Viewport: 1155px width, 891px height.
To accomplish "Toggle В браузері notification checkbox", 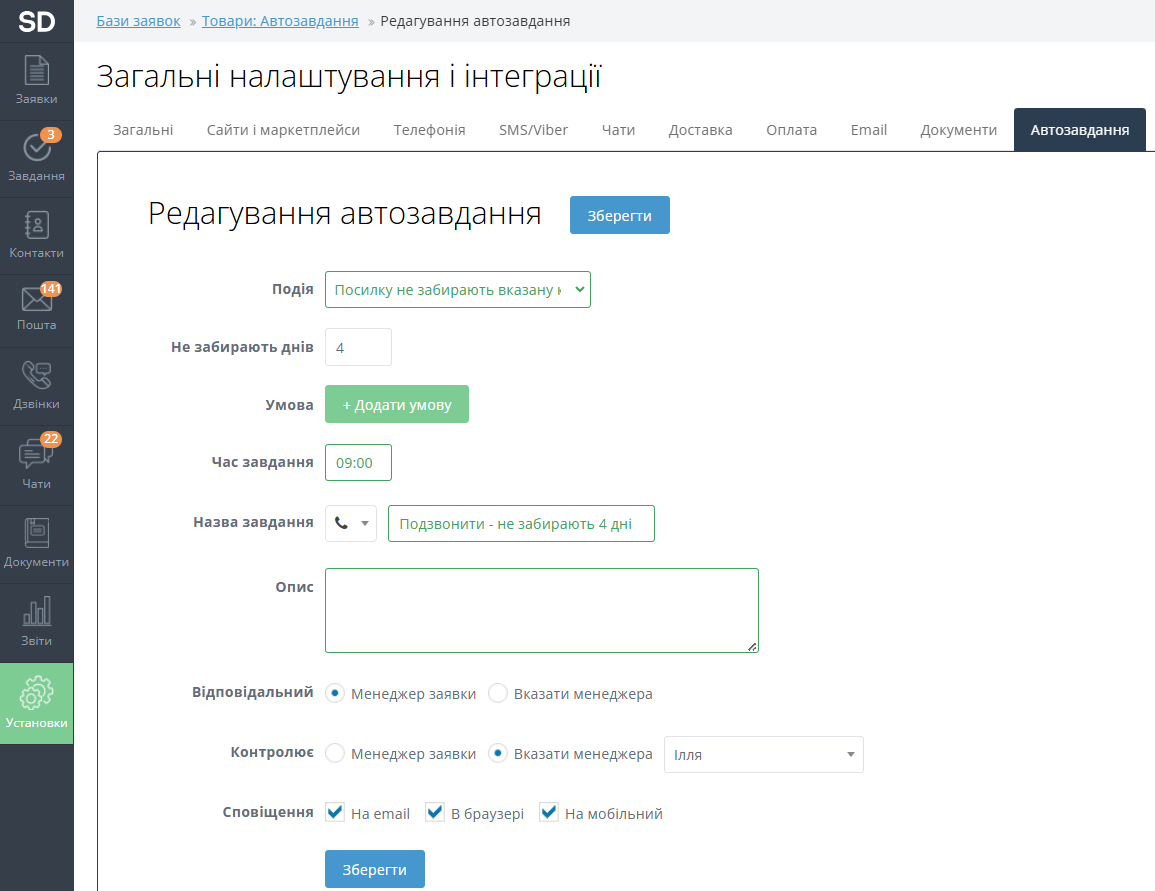I will [435, 813].
